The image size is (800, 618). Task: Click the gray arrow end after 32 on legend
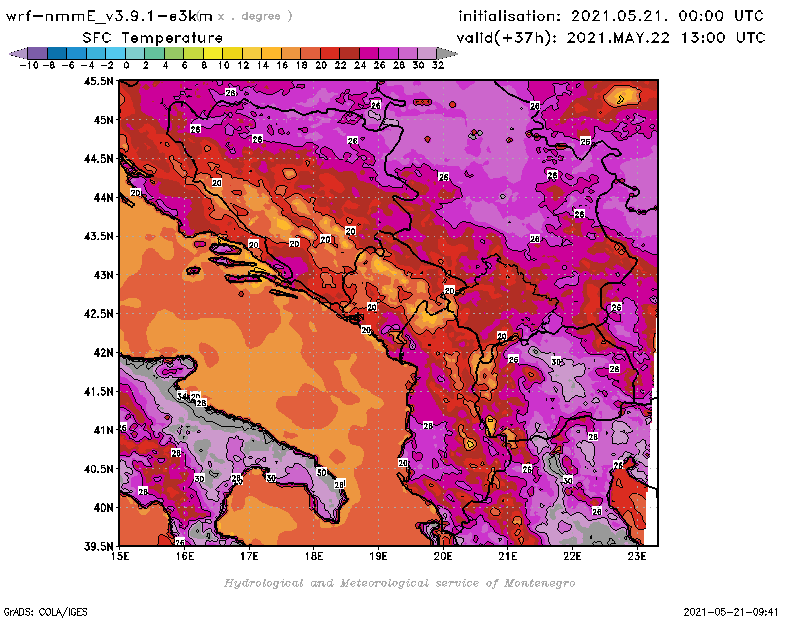pyautogui.click(x=447, y=53)
